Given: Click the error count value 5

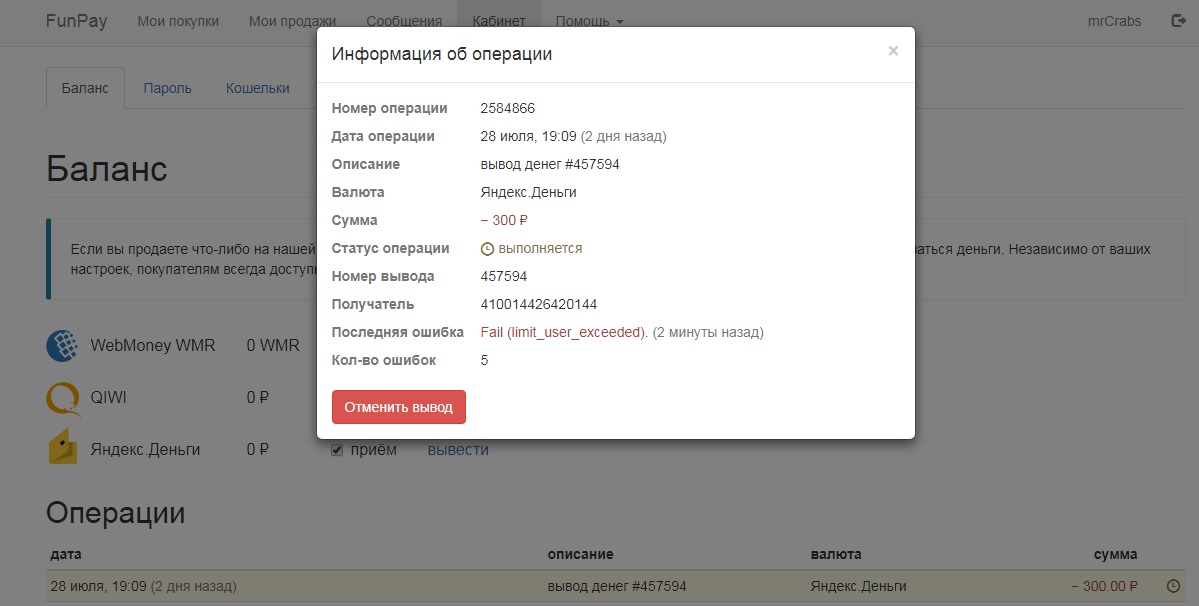Looking at the screenshot, I should [x=484, y=360].
